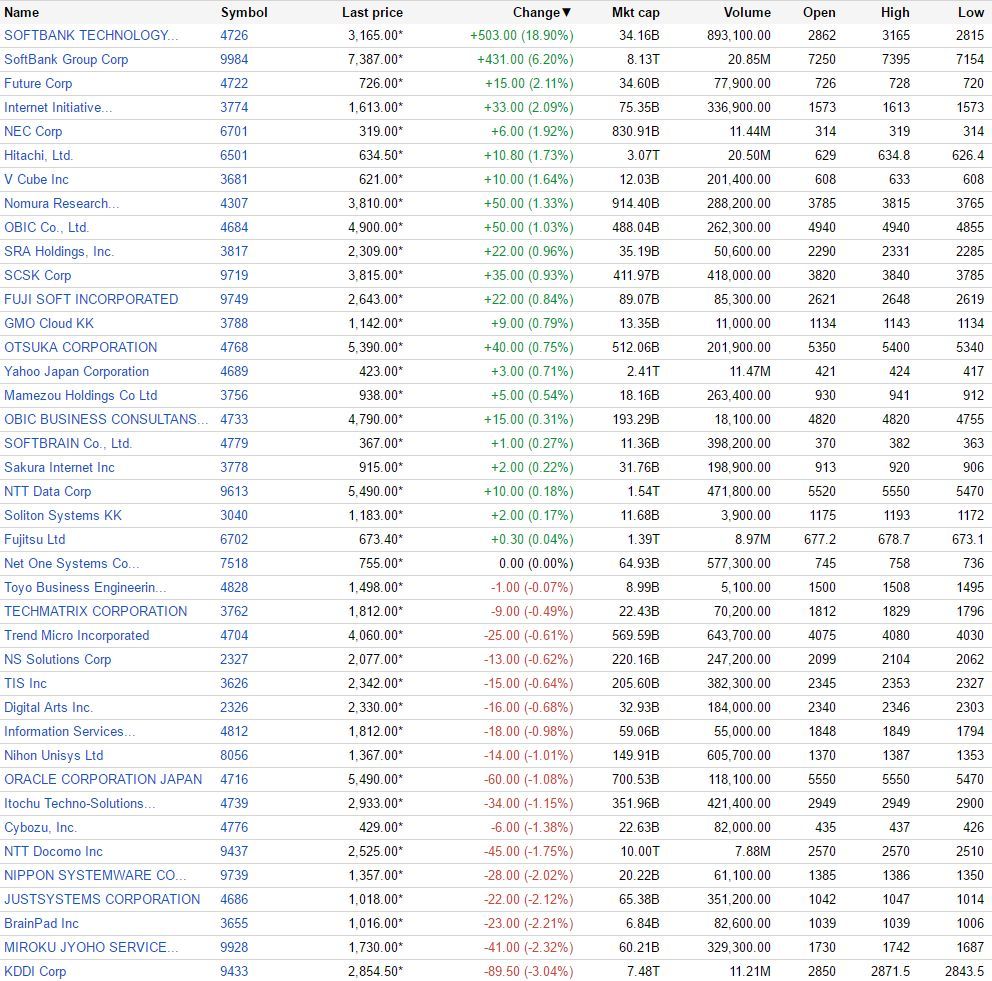Sort table by High header
Viewport: 992px width, 981px height.
point(895,13)
